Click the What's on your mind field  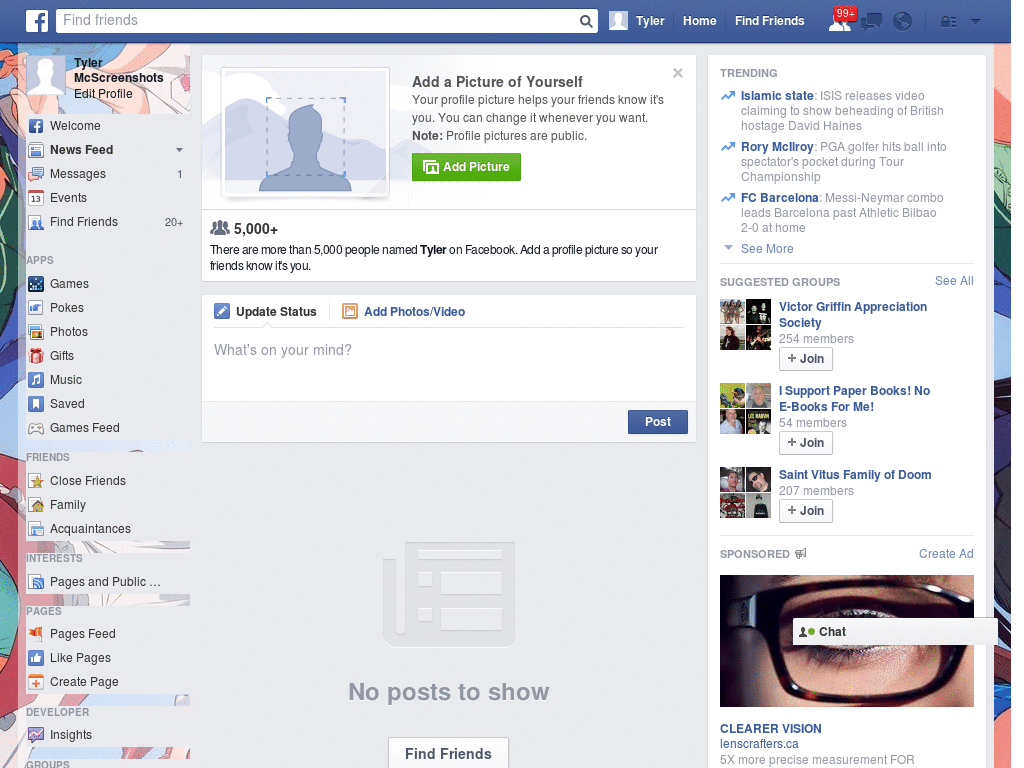click(x=449, y=364)
